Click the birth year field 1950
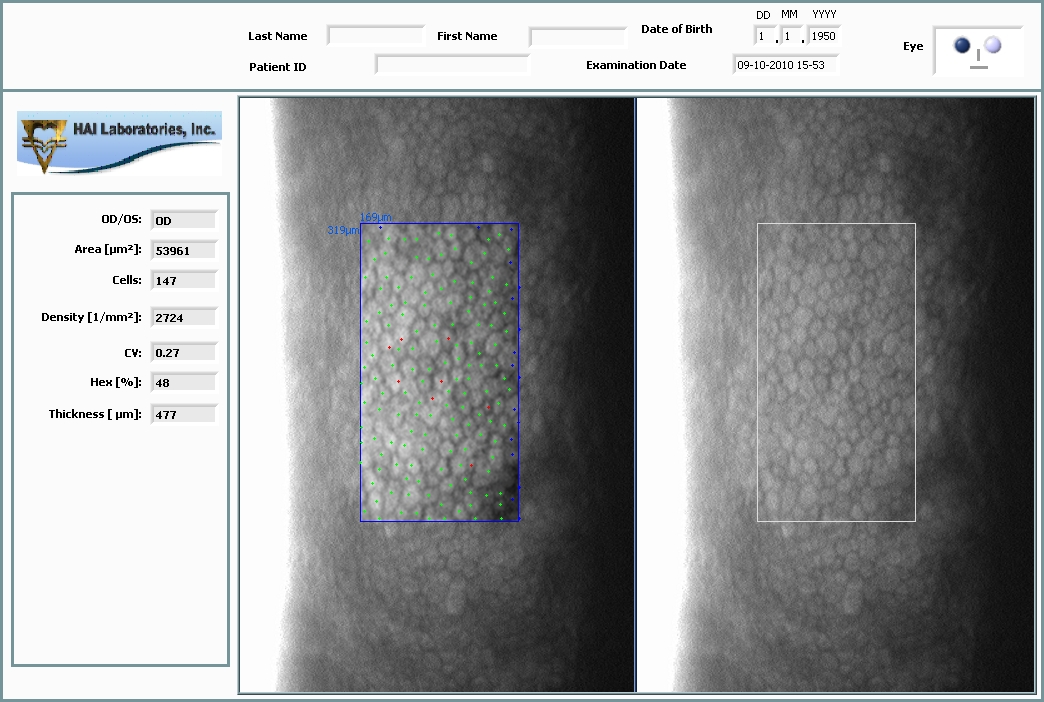1044x702 pixels. [x=824, y=36]
